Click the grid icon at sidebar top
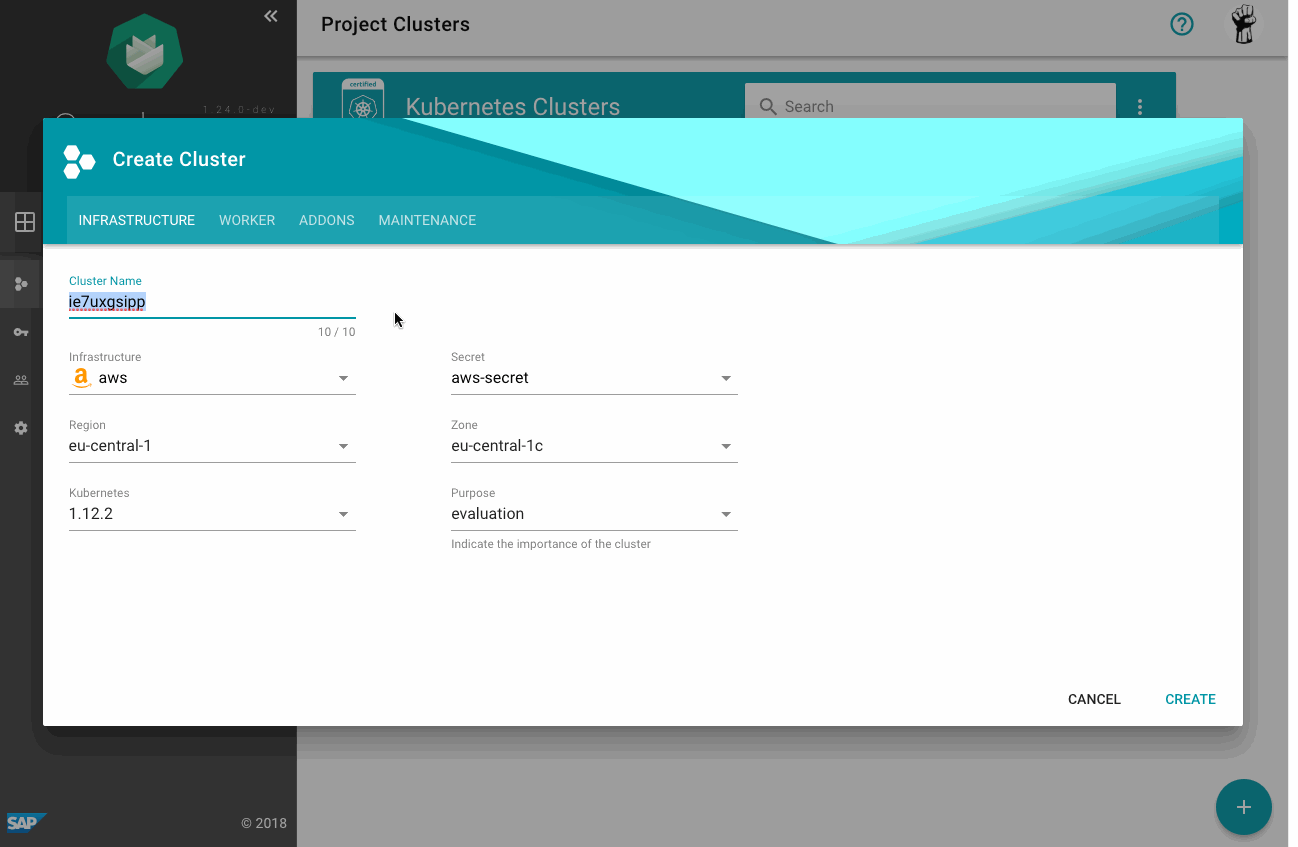Image resolution: width=1298 pixels, height=847 pixels. 24,222
